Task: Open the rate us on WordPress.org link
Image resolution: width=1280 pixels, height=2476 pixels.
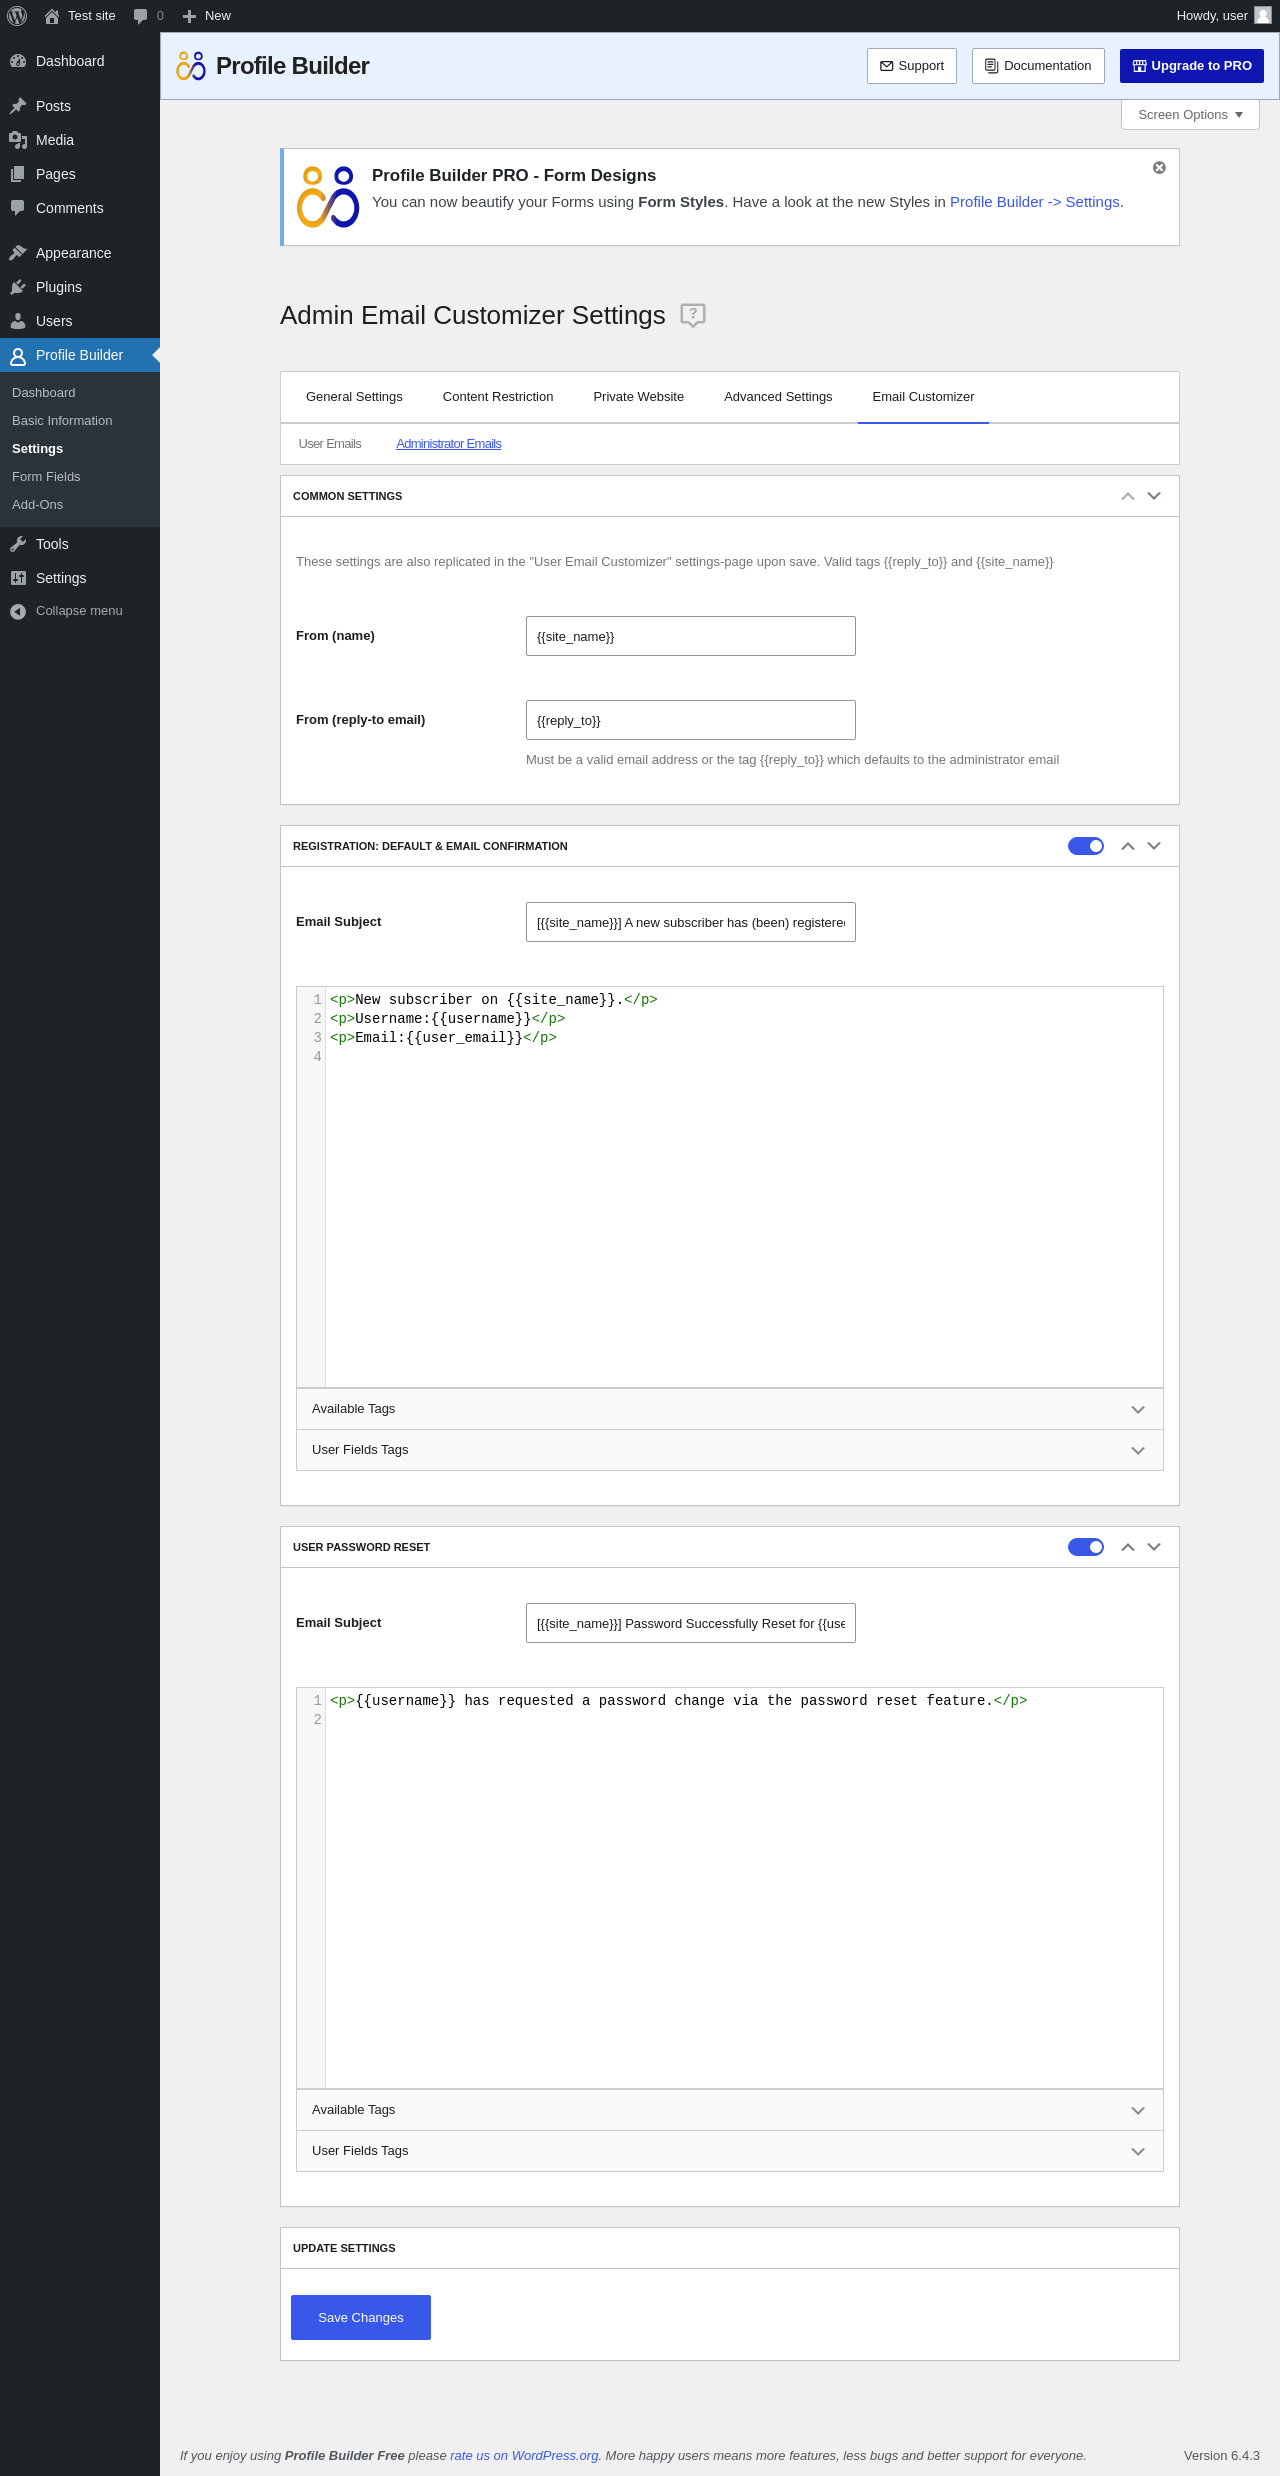Action: pyautogui.click(x=524, y=2455)
